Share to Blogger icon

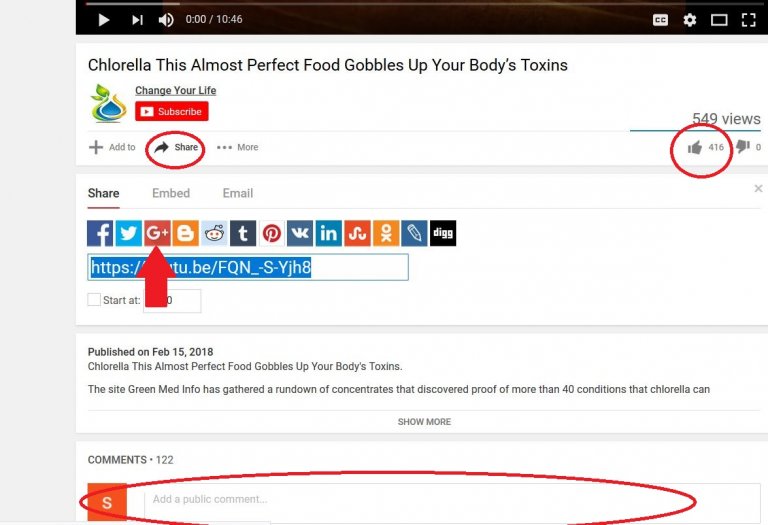(x=186, y=233)
